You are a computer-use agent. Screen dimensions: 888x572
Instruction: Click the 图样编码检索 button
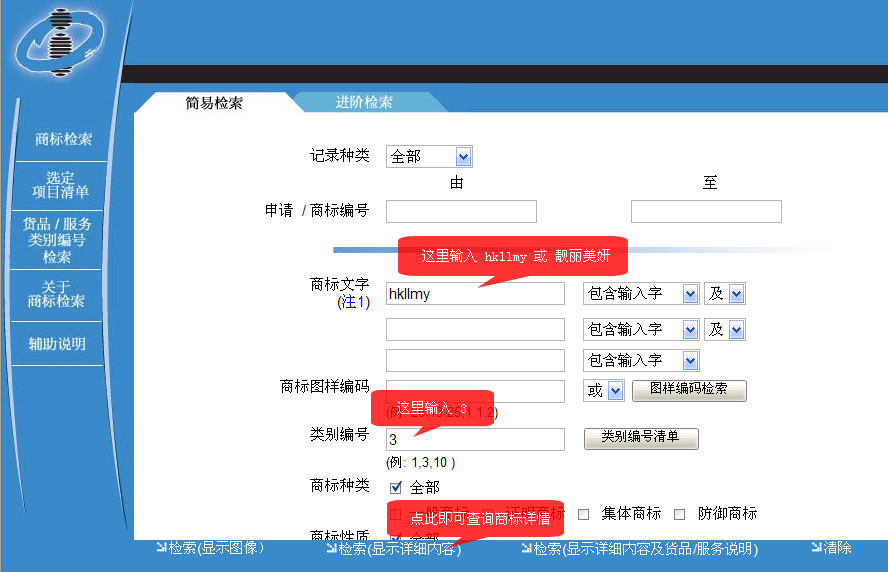[x=689, y=390]
